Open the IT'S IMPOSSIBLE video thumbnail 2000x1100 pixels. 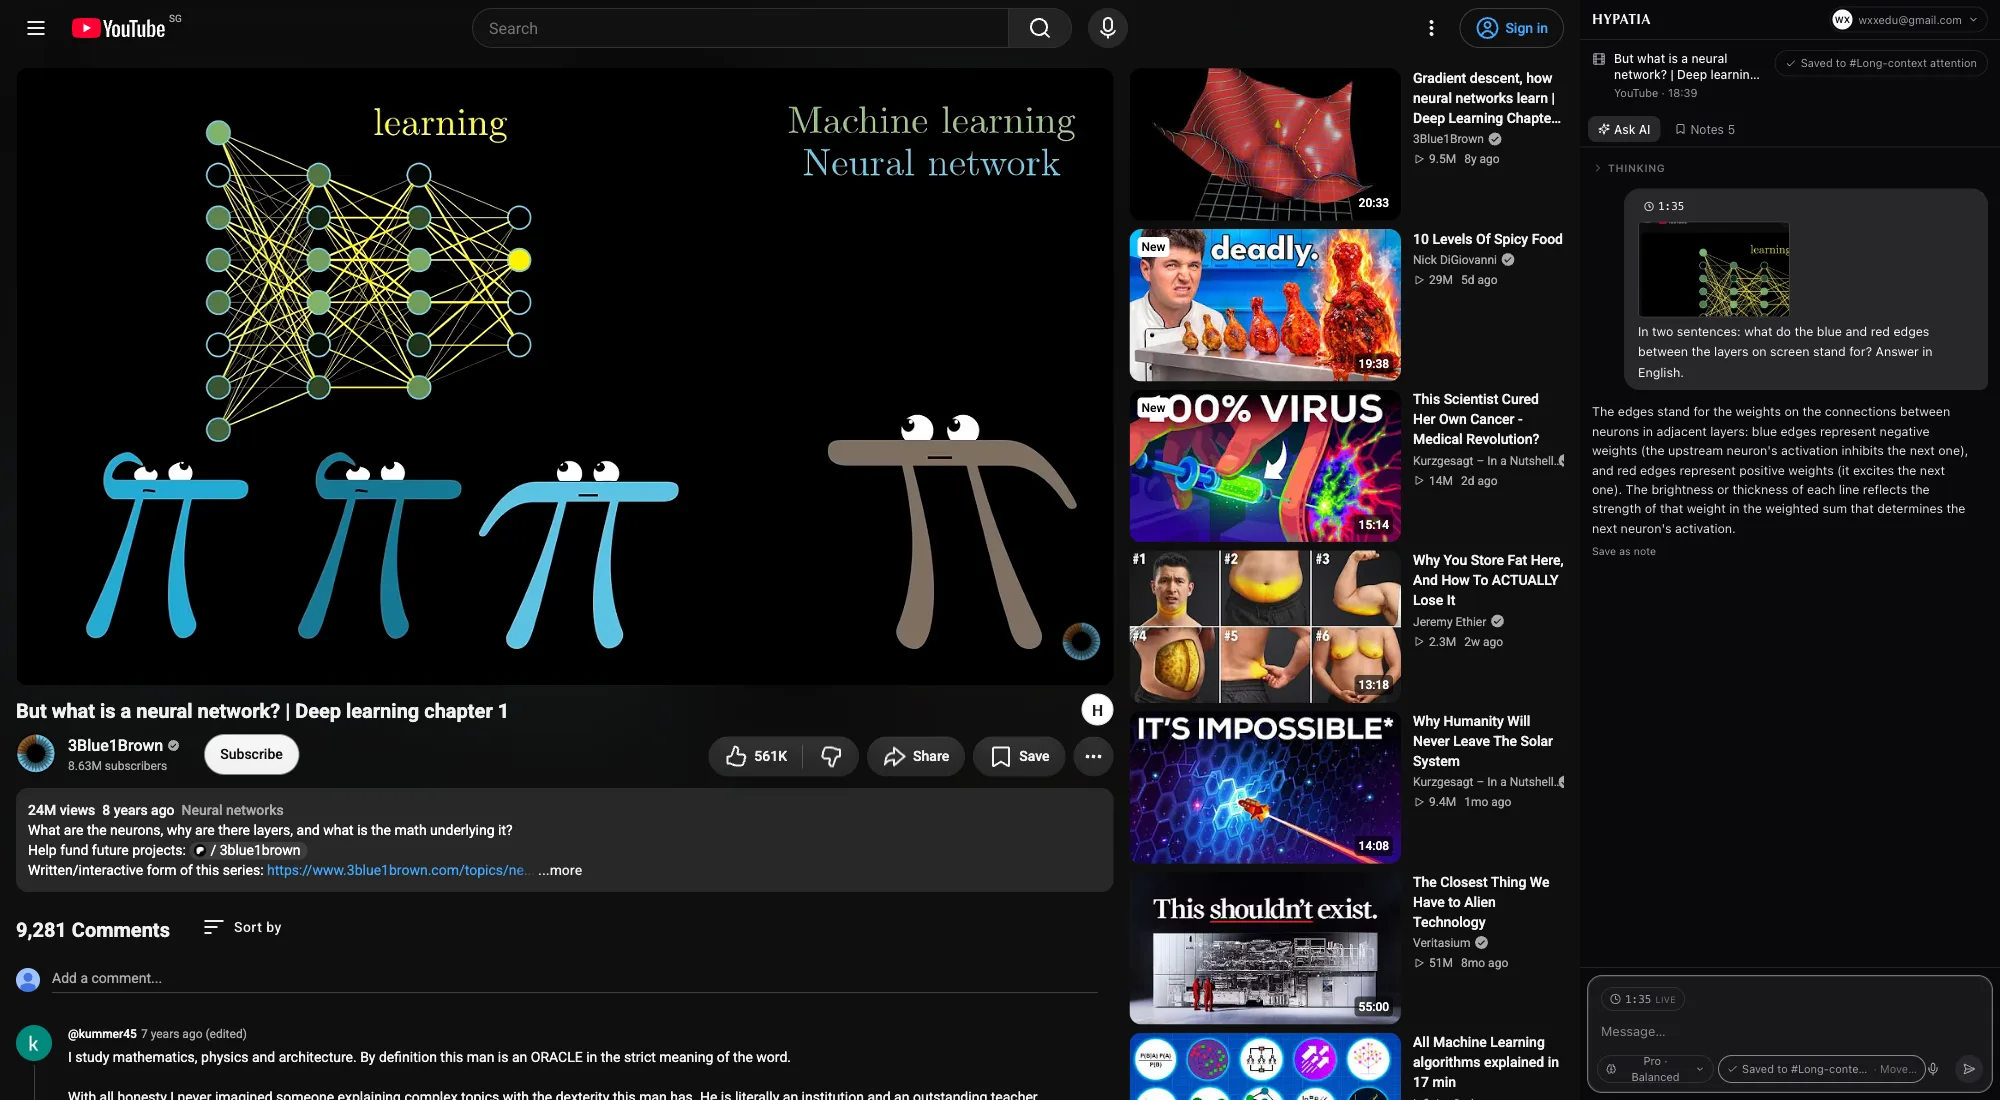1265,787
